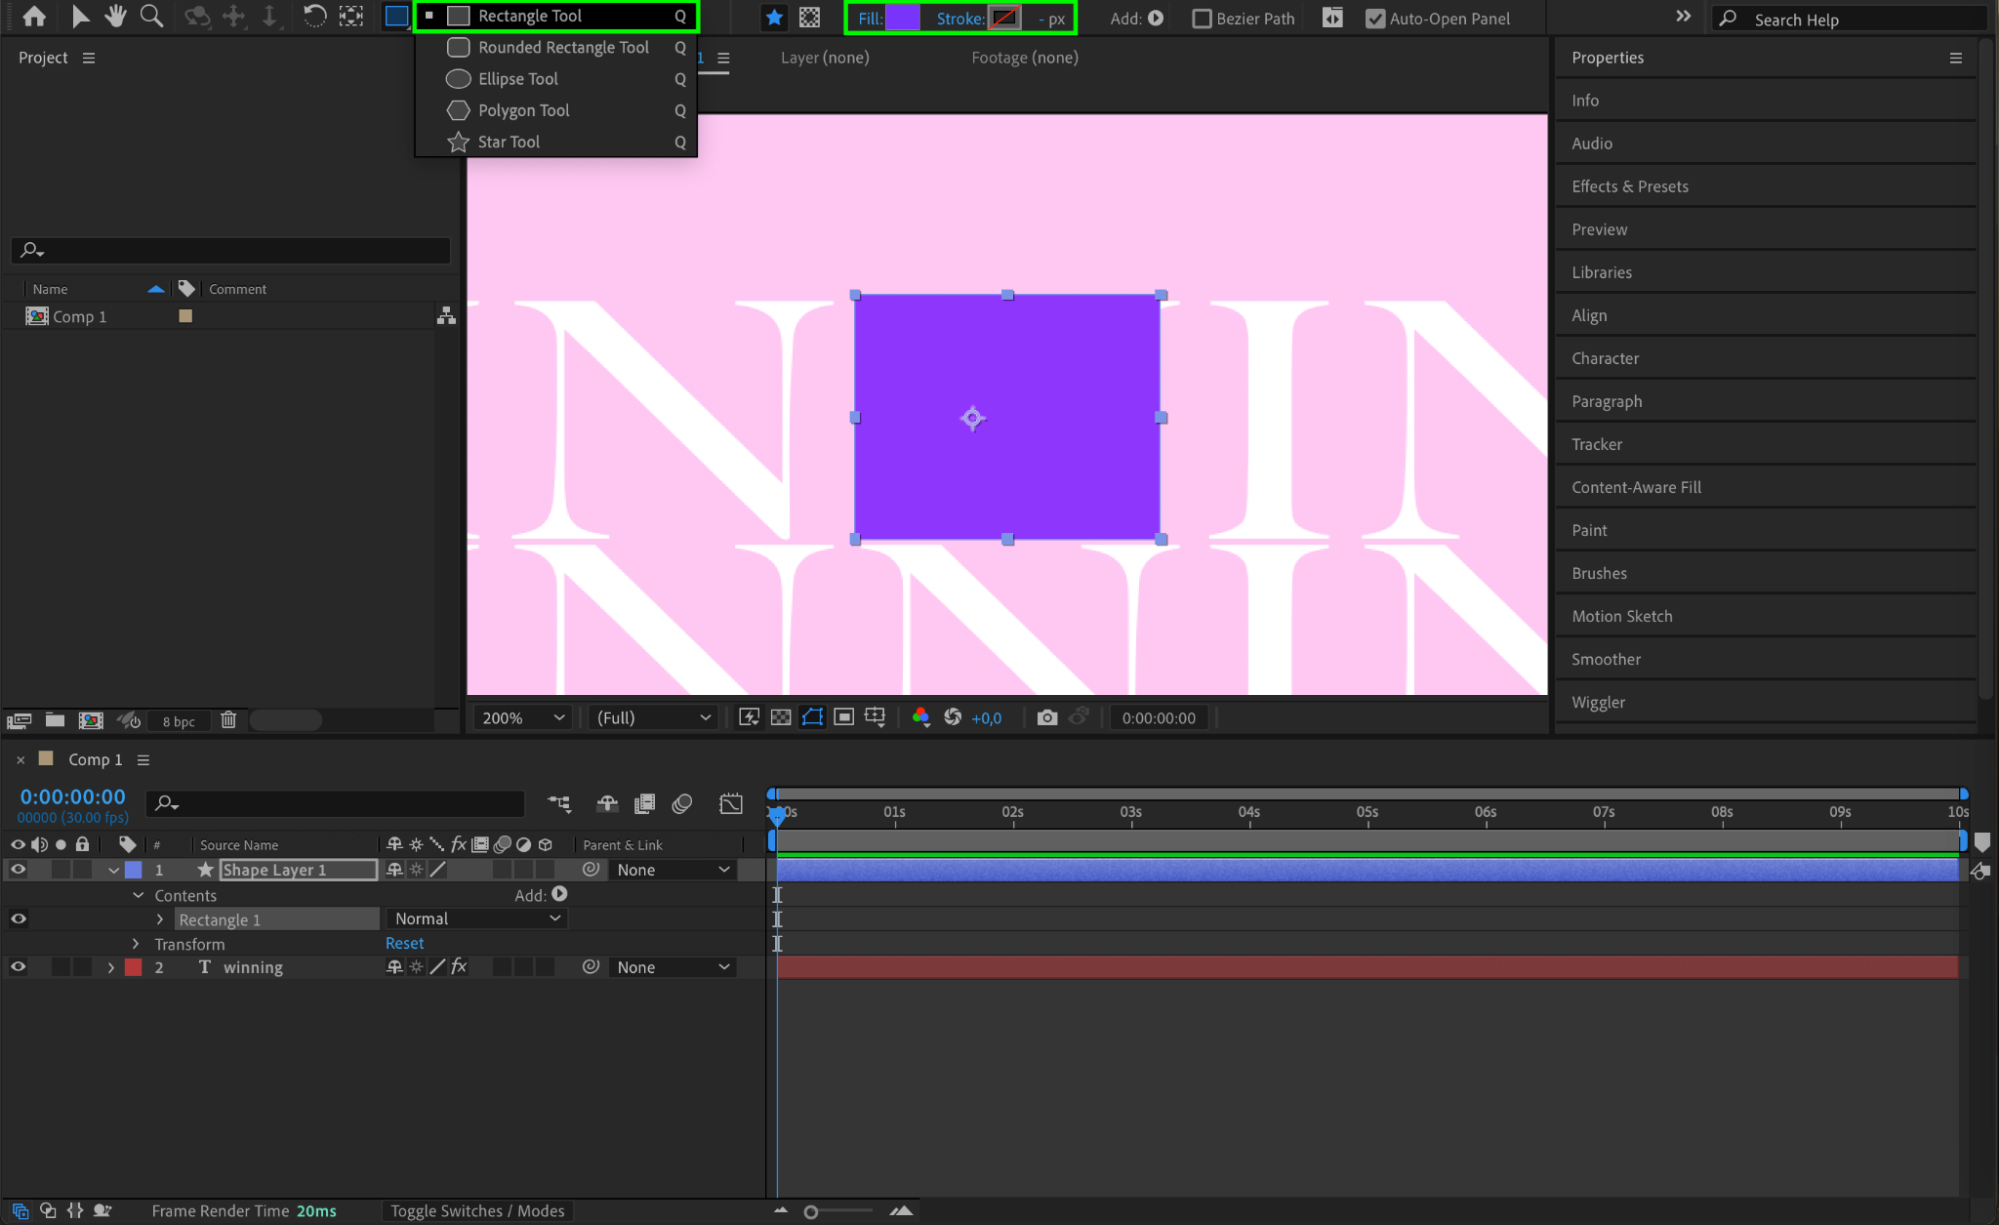Click Toggle Switches / Modes button
The width and height of the screenshot is (1999, 1225).
tap(477, 1211)
